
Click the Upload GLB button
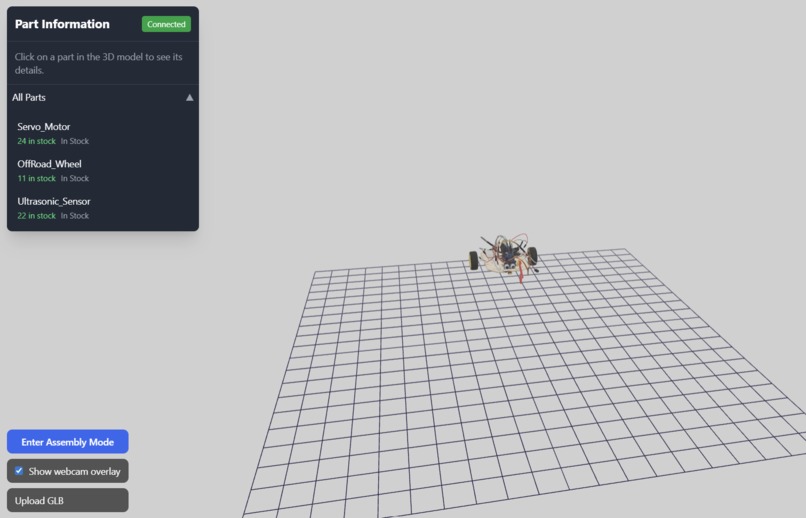point(68,501)
